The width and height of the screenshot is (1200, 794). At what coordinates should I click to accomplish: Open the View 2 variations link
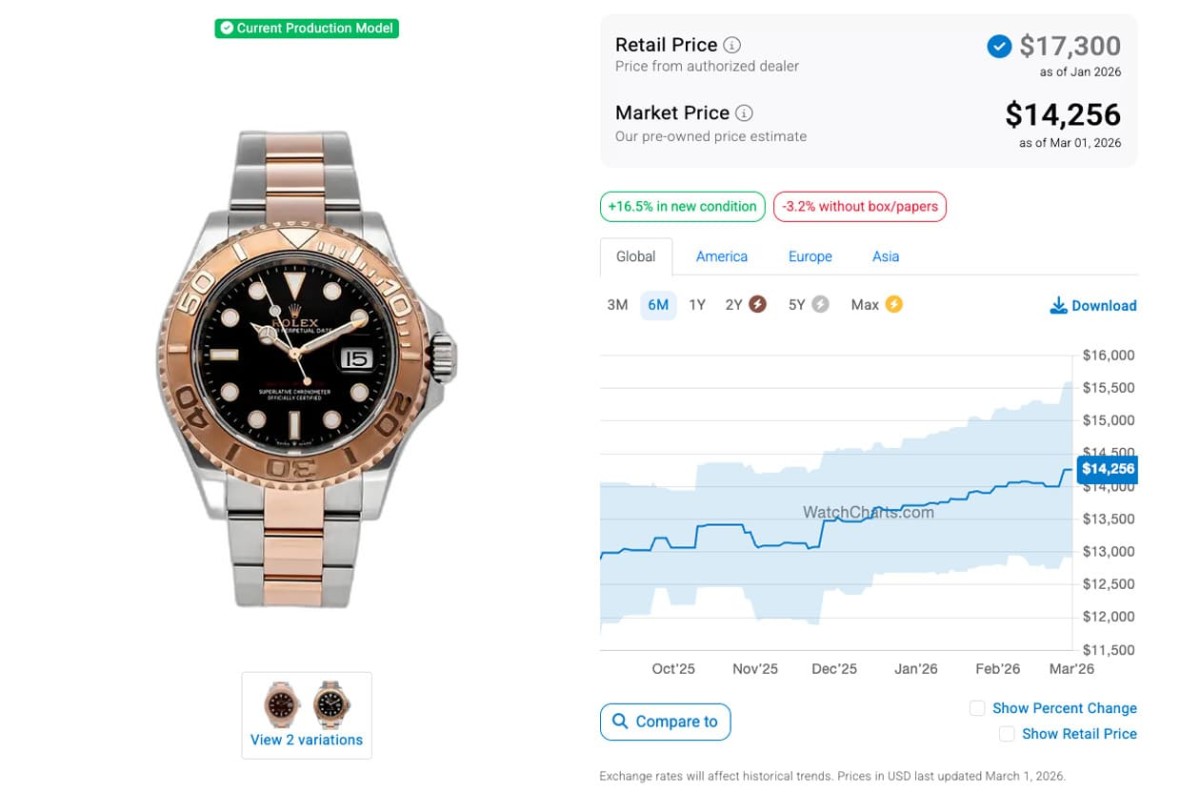tap(306, 740)
